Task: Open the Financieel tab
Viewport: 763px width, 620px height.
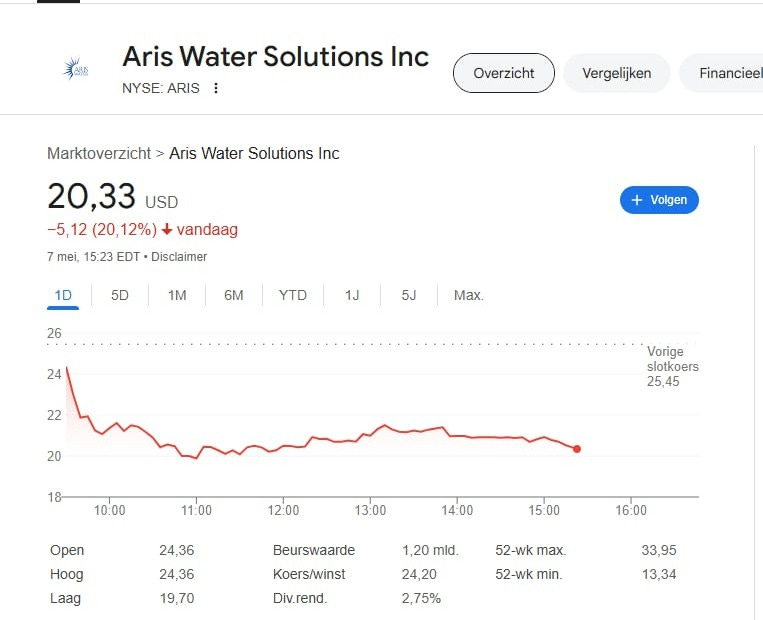Action: tap(722, 73)
